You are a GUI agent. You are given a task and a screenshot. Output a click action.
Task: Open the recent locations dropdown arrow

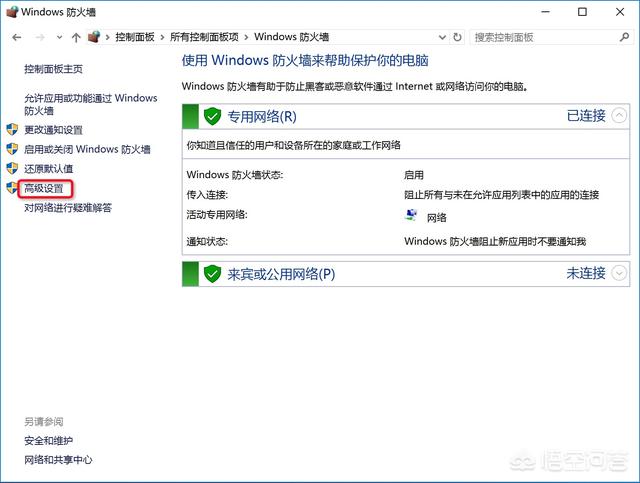(x=60, y=38)
